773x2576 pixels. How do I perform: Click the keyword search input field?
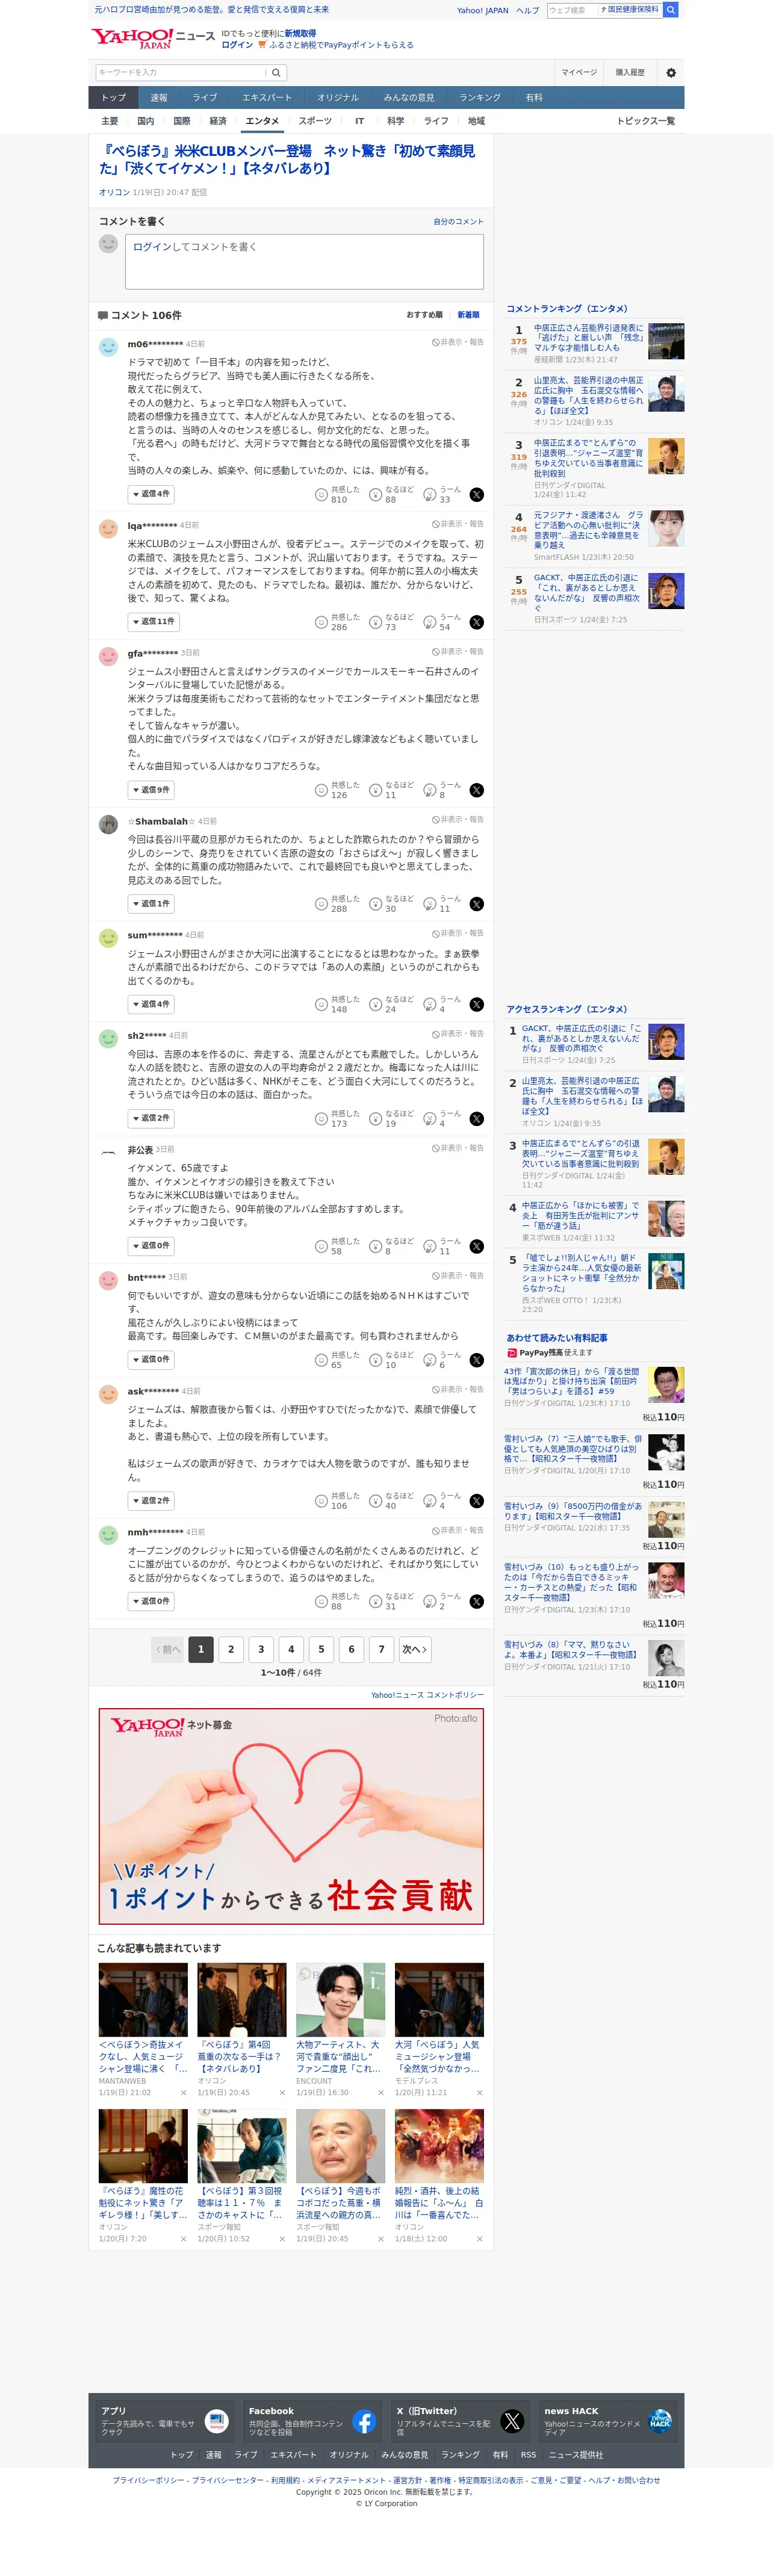181,73
